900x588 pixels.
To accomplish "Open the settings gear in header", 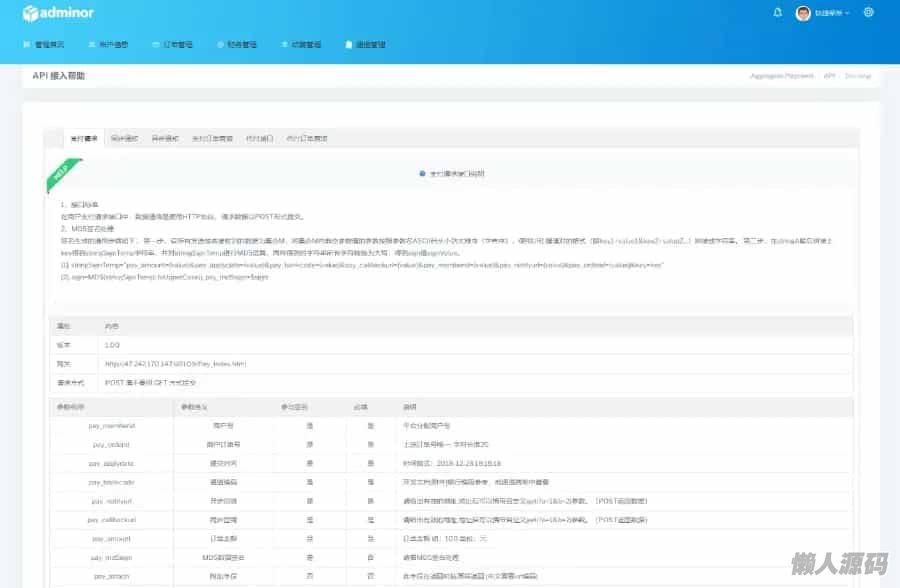I will 868,12.
